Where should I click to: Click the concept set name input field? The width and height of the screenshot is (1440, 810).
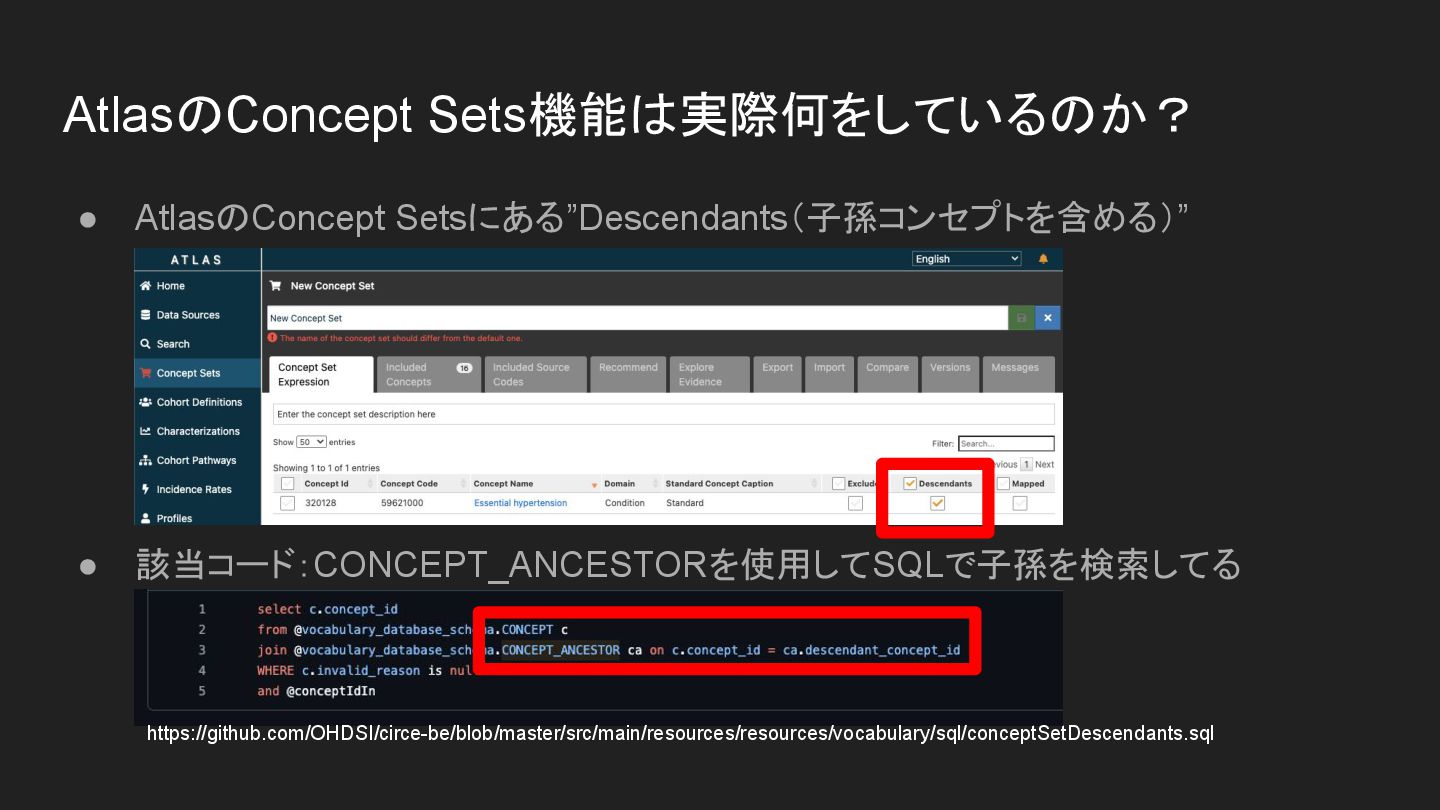(x=637, y=318)
